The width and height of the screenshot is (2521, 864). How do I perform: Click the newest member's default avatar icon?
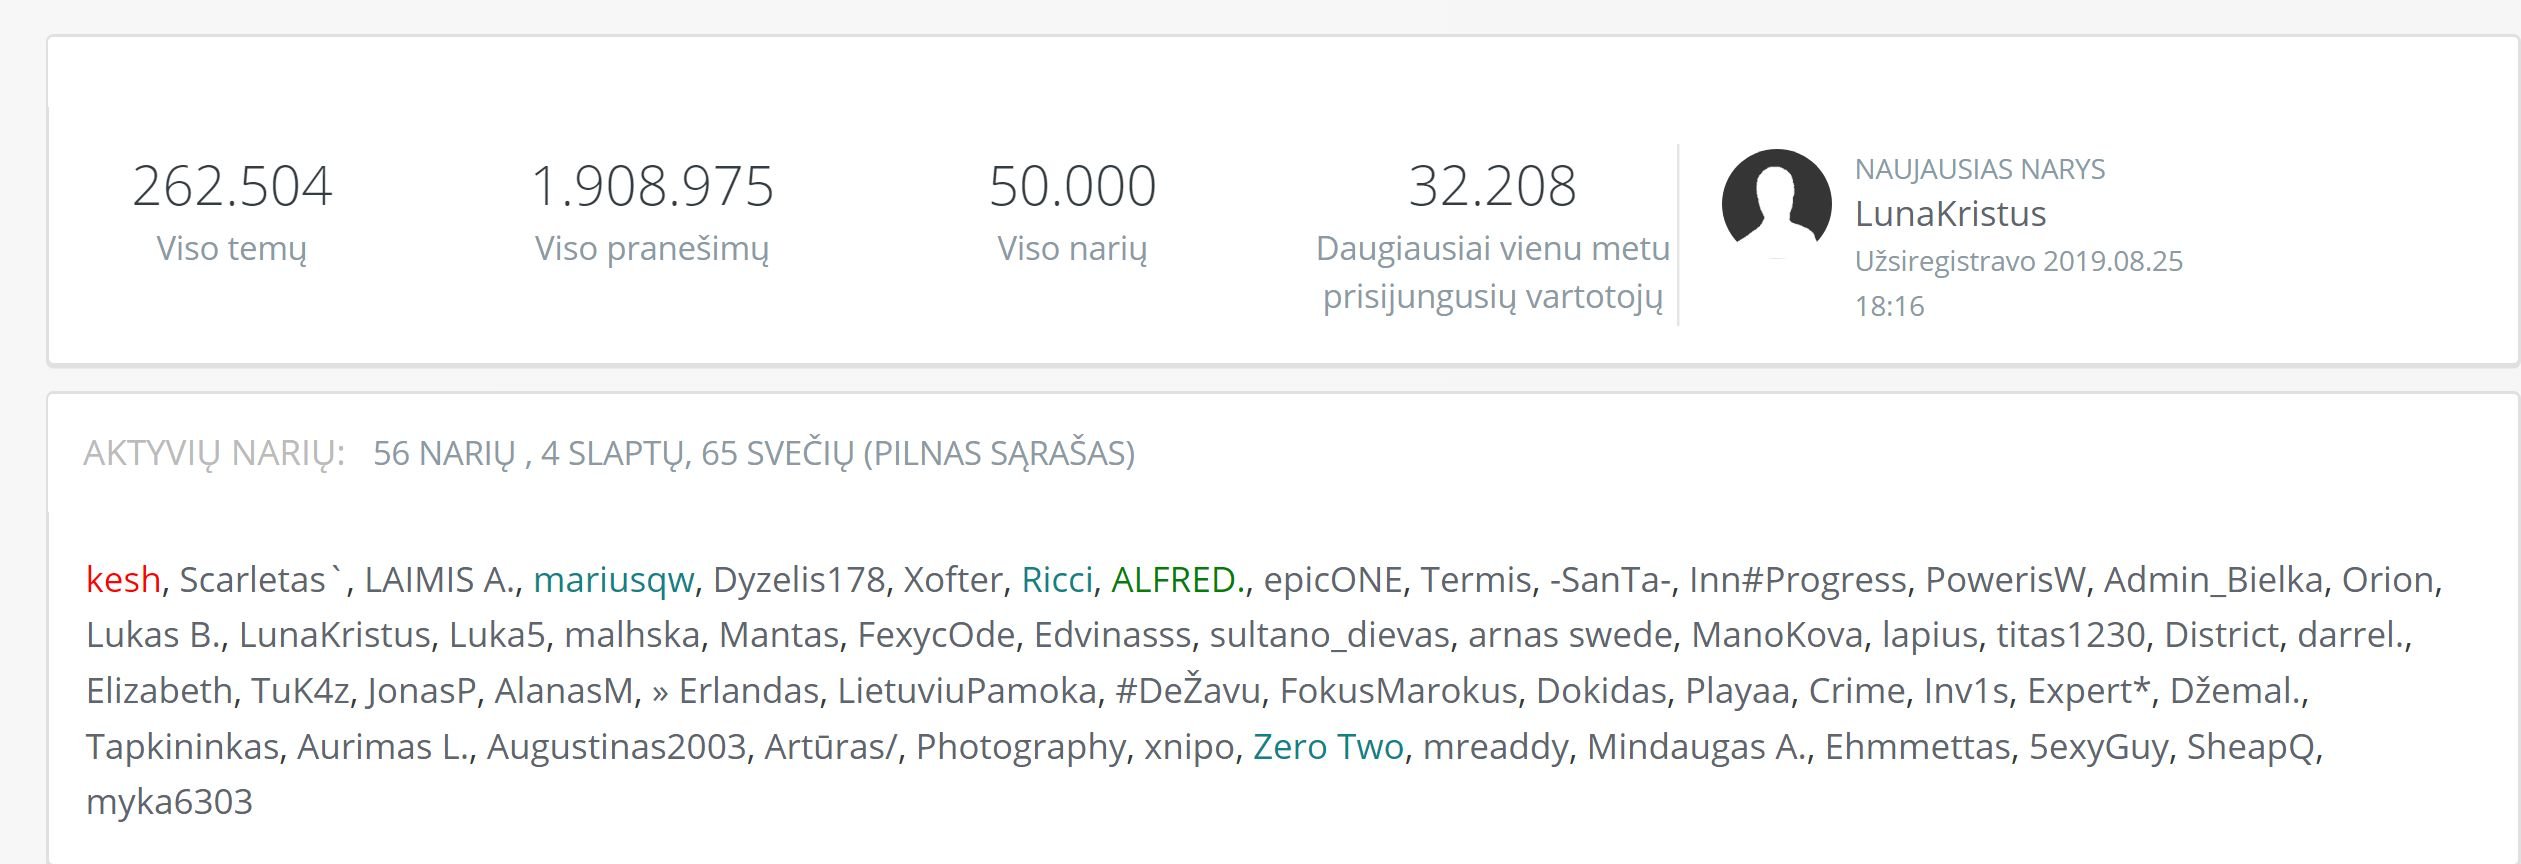pyautogui.click(x=1776, y=204)
